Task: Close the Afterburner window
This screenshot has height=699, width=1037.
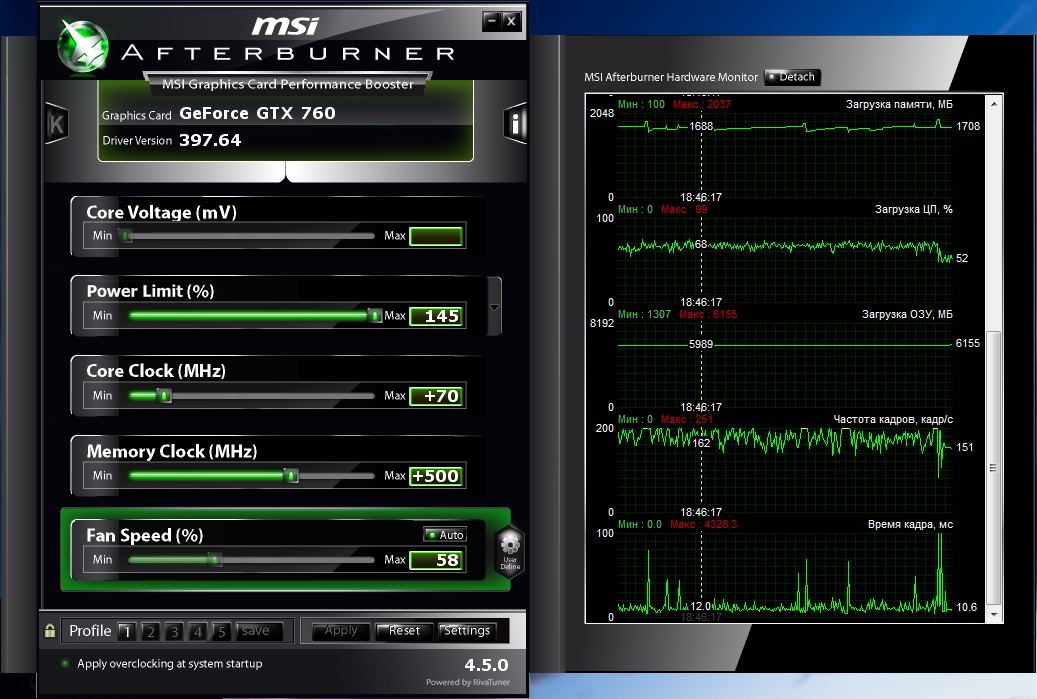Action: click(x=511, y=21)
